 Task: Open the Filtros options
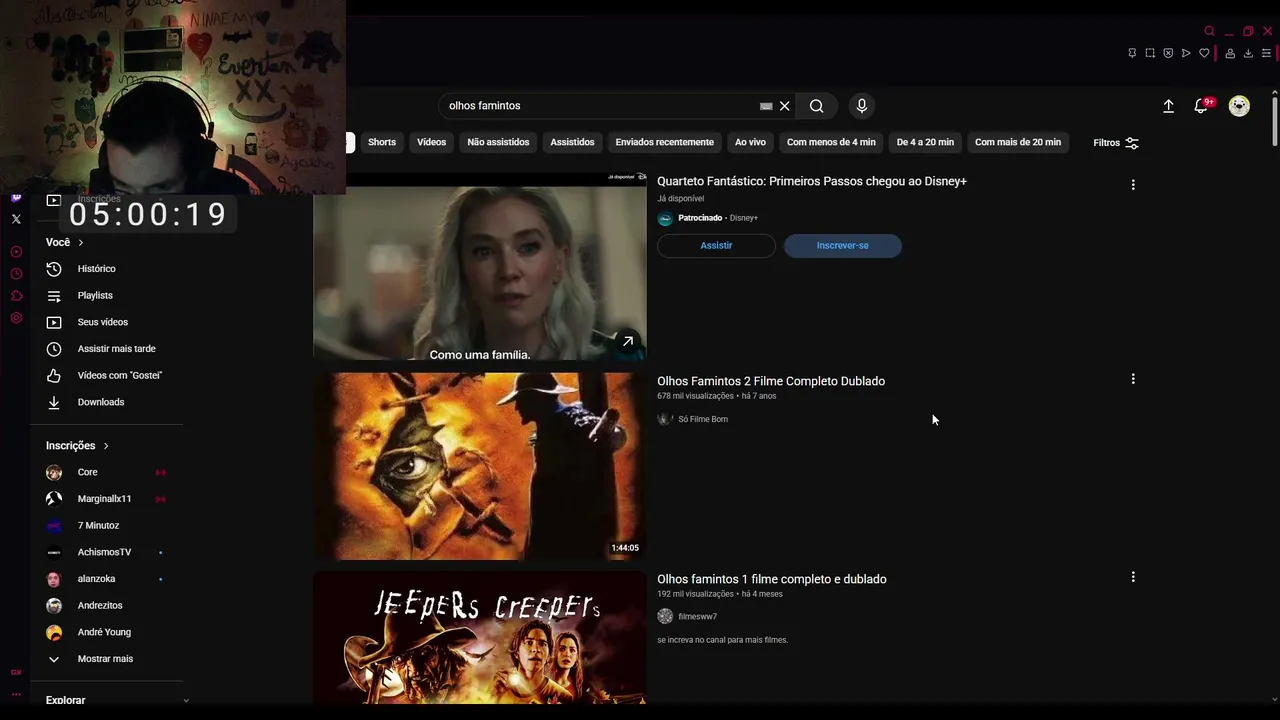pyautogui.click(x=1116, y=143)
